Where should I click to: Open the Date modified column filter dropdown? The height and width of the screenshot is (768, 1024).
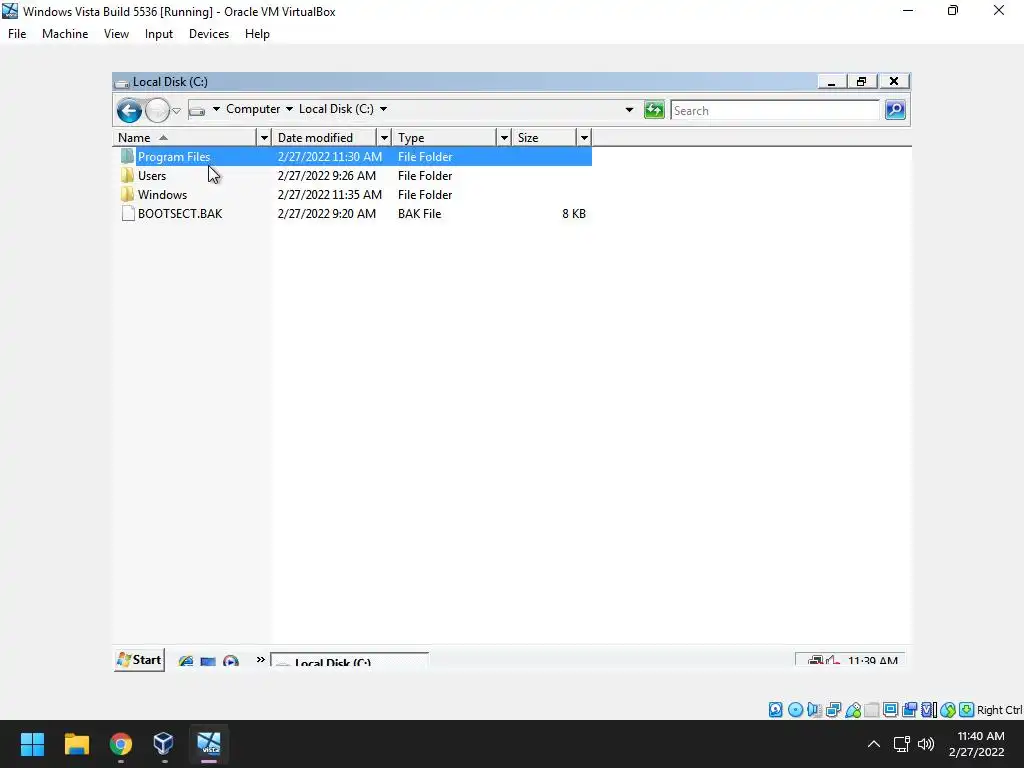point(385,138)
